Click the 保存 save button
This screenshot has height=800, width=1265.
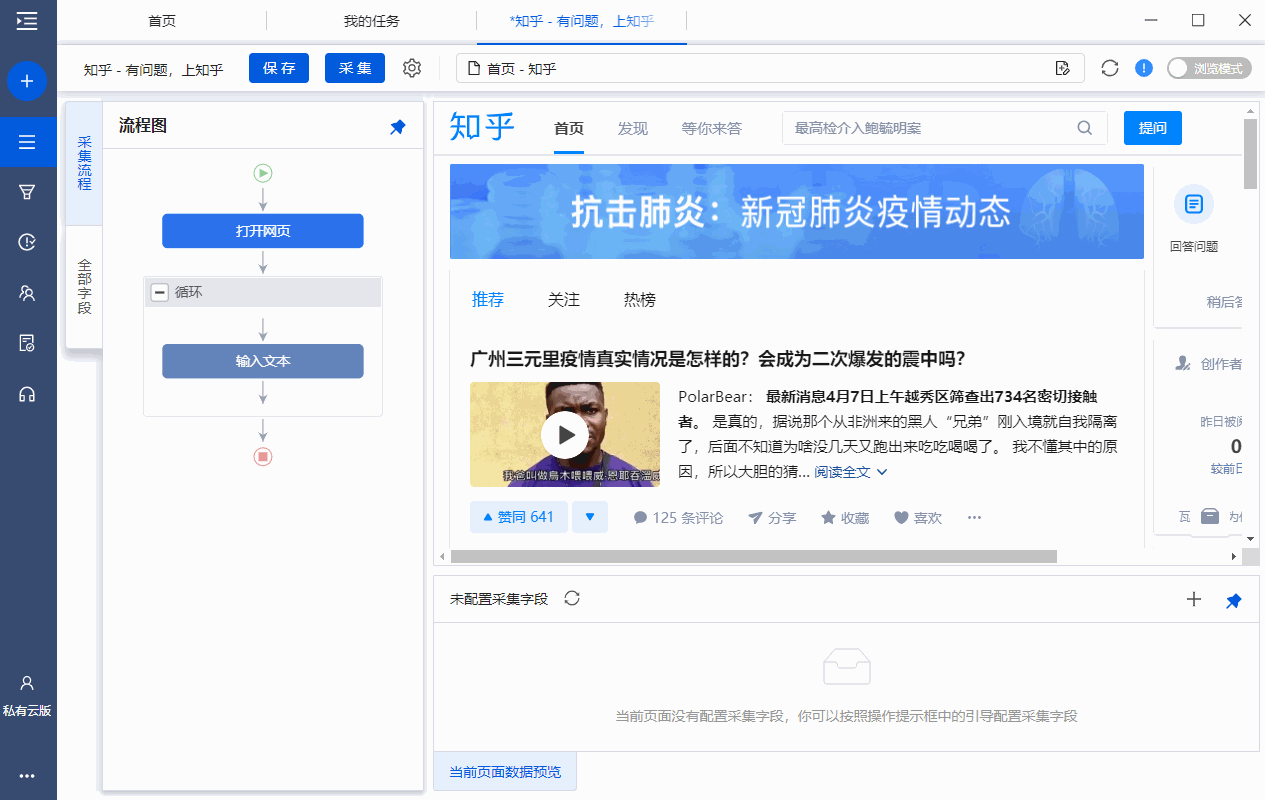279,68
